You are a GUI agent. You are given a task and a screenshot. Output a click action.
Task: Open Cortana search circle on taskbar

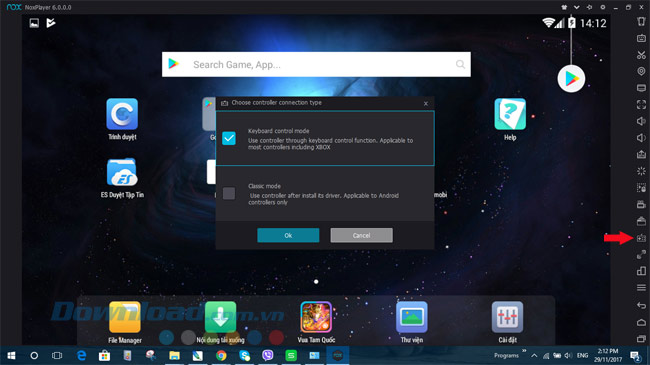[x=34, y=355]
